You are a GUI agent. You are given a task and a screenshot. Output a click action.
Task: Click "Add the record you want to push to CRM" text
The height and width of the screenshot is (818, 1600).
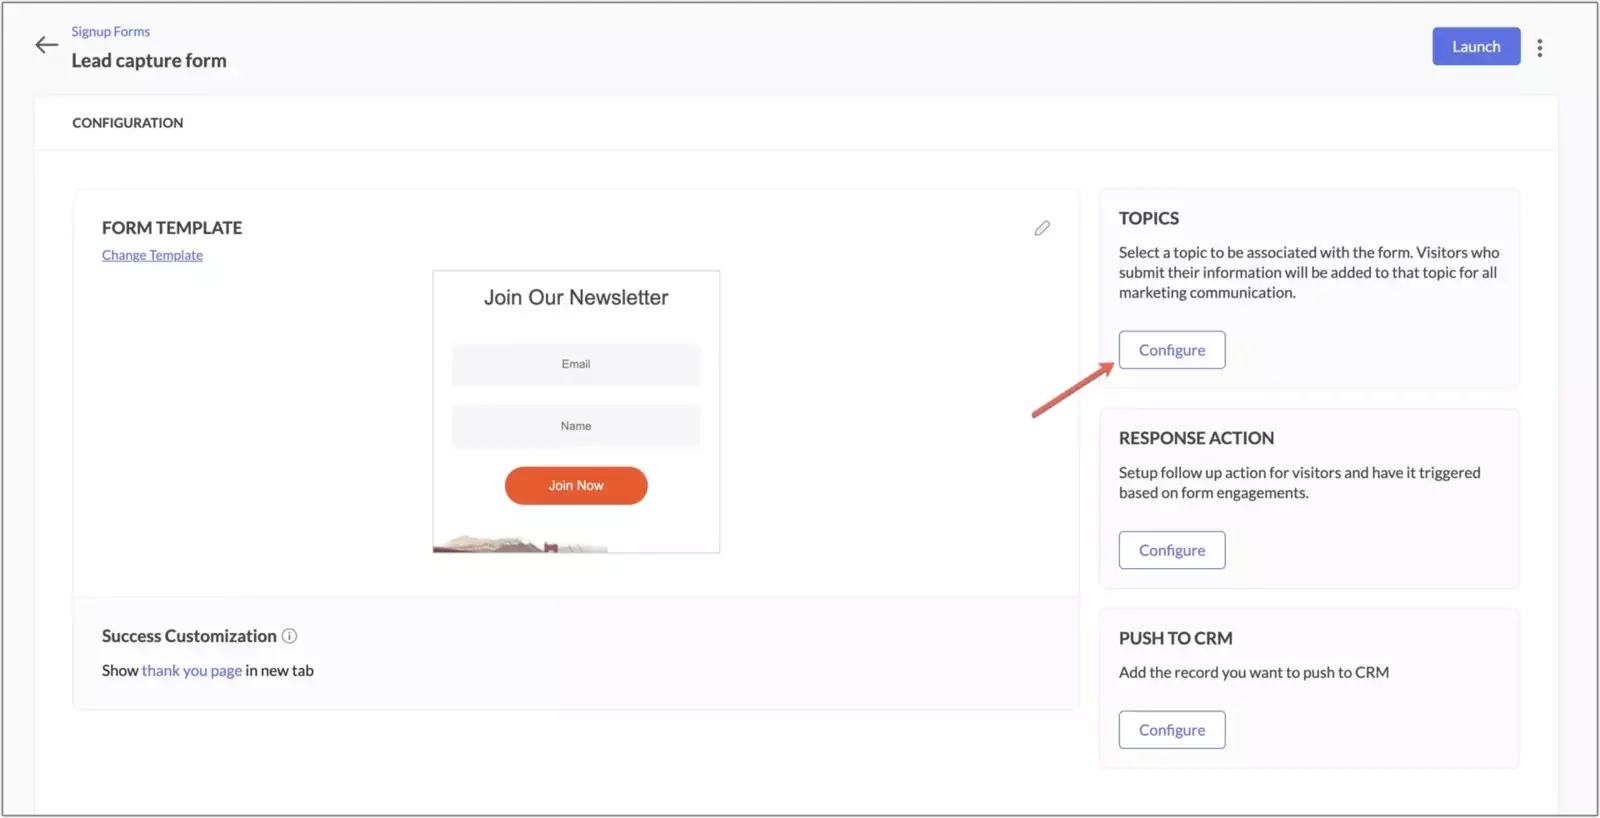[1253, 673]
